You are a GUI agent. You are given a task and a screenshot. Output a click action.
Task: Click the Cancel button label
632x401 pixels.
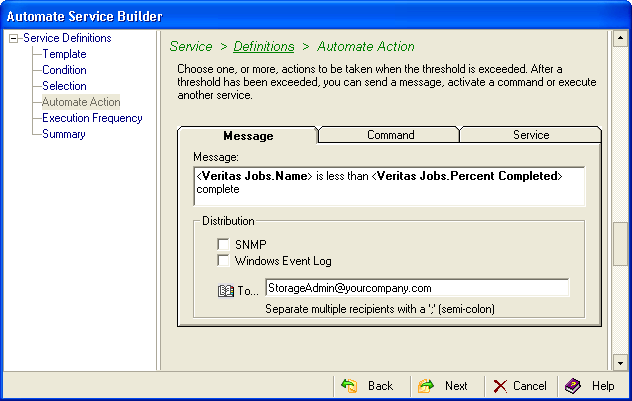tap(529, 386)
